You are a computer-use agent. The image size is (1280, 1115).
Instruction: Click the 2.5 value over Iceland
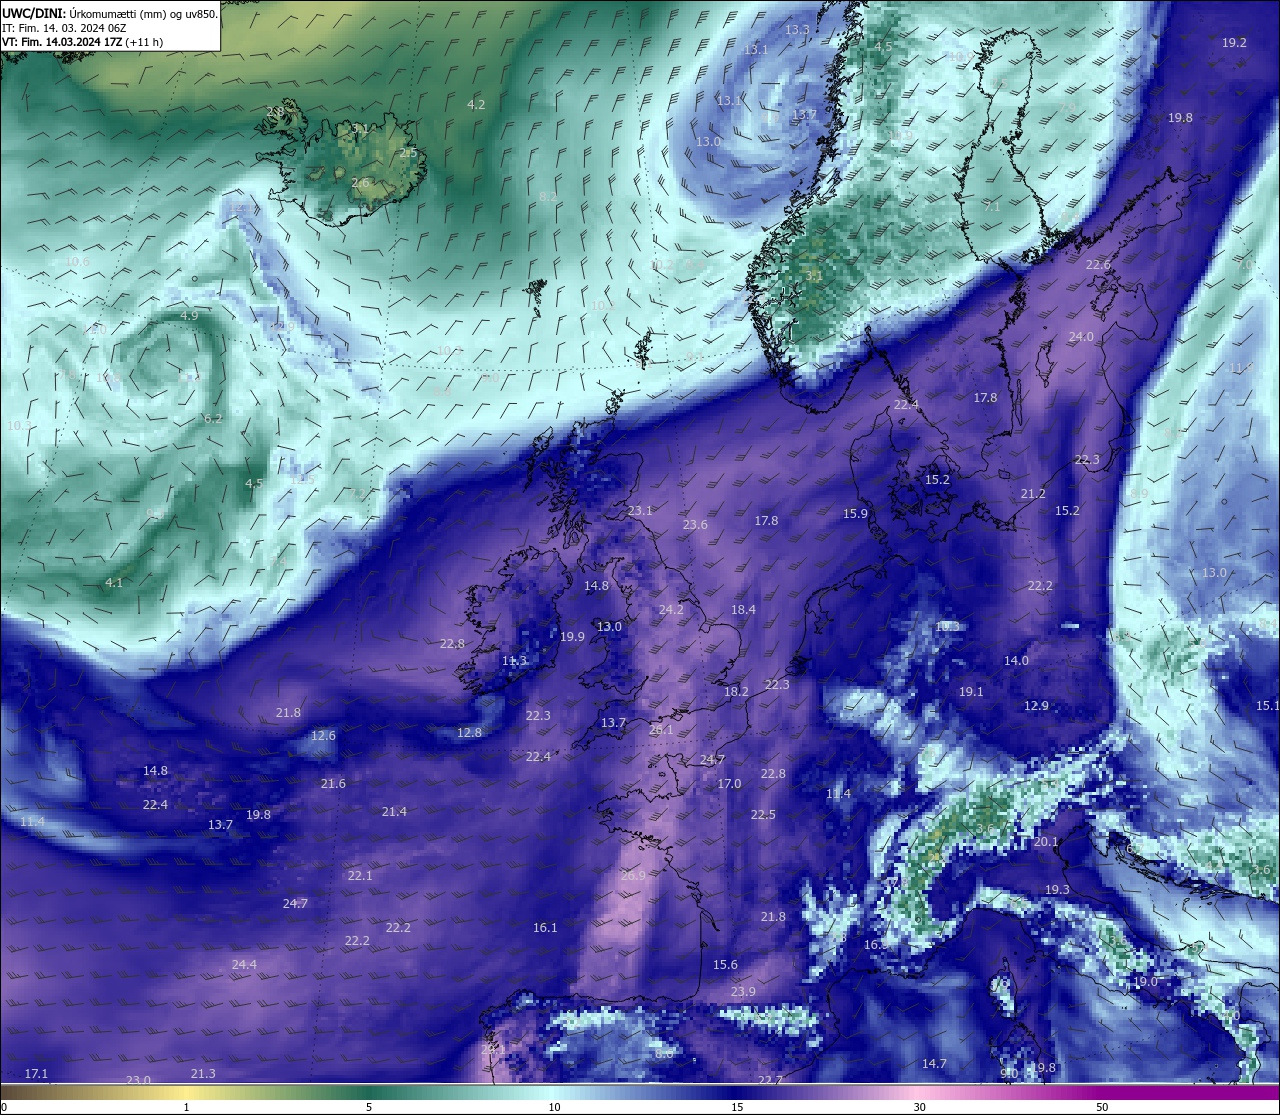[x=408, y=153]
